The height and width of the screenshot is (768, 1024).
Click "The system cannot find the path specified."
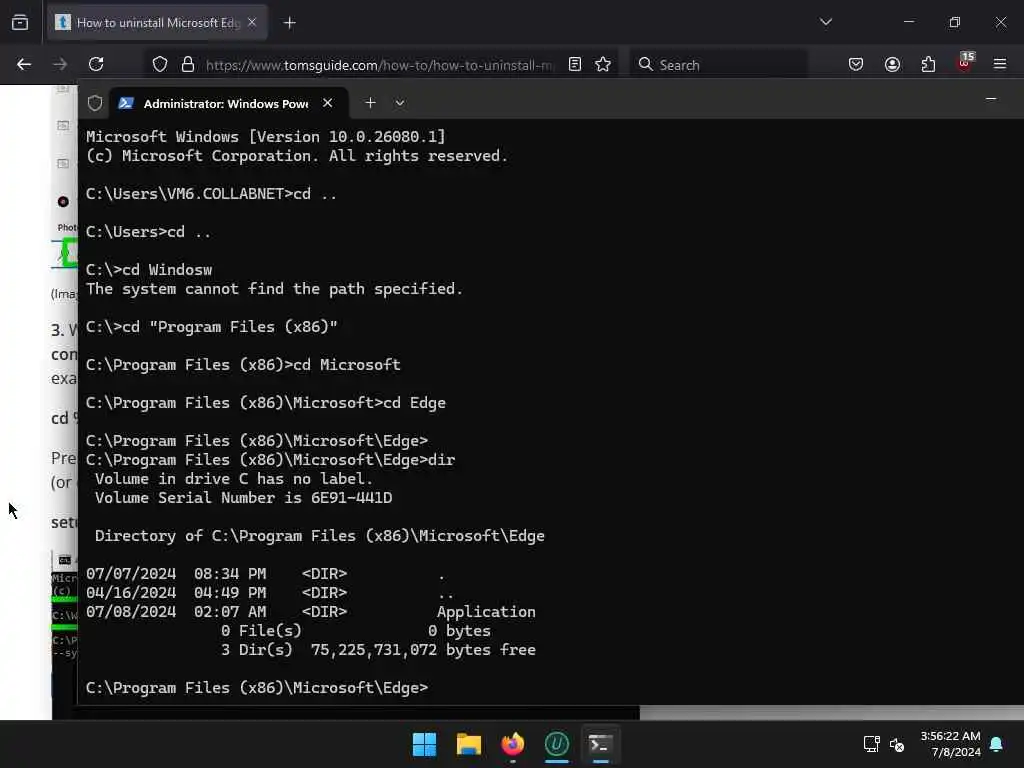coord(274,289)
